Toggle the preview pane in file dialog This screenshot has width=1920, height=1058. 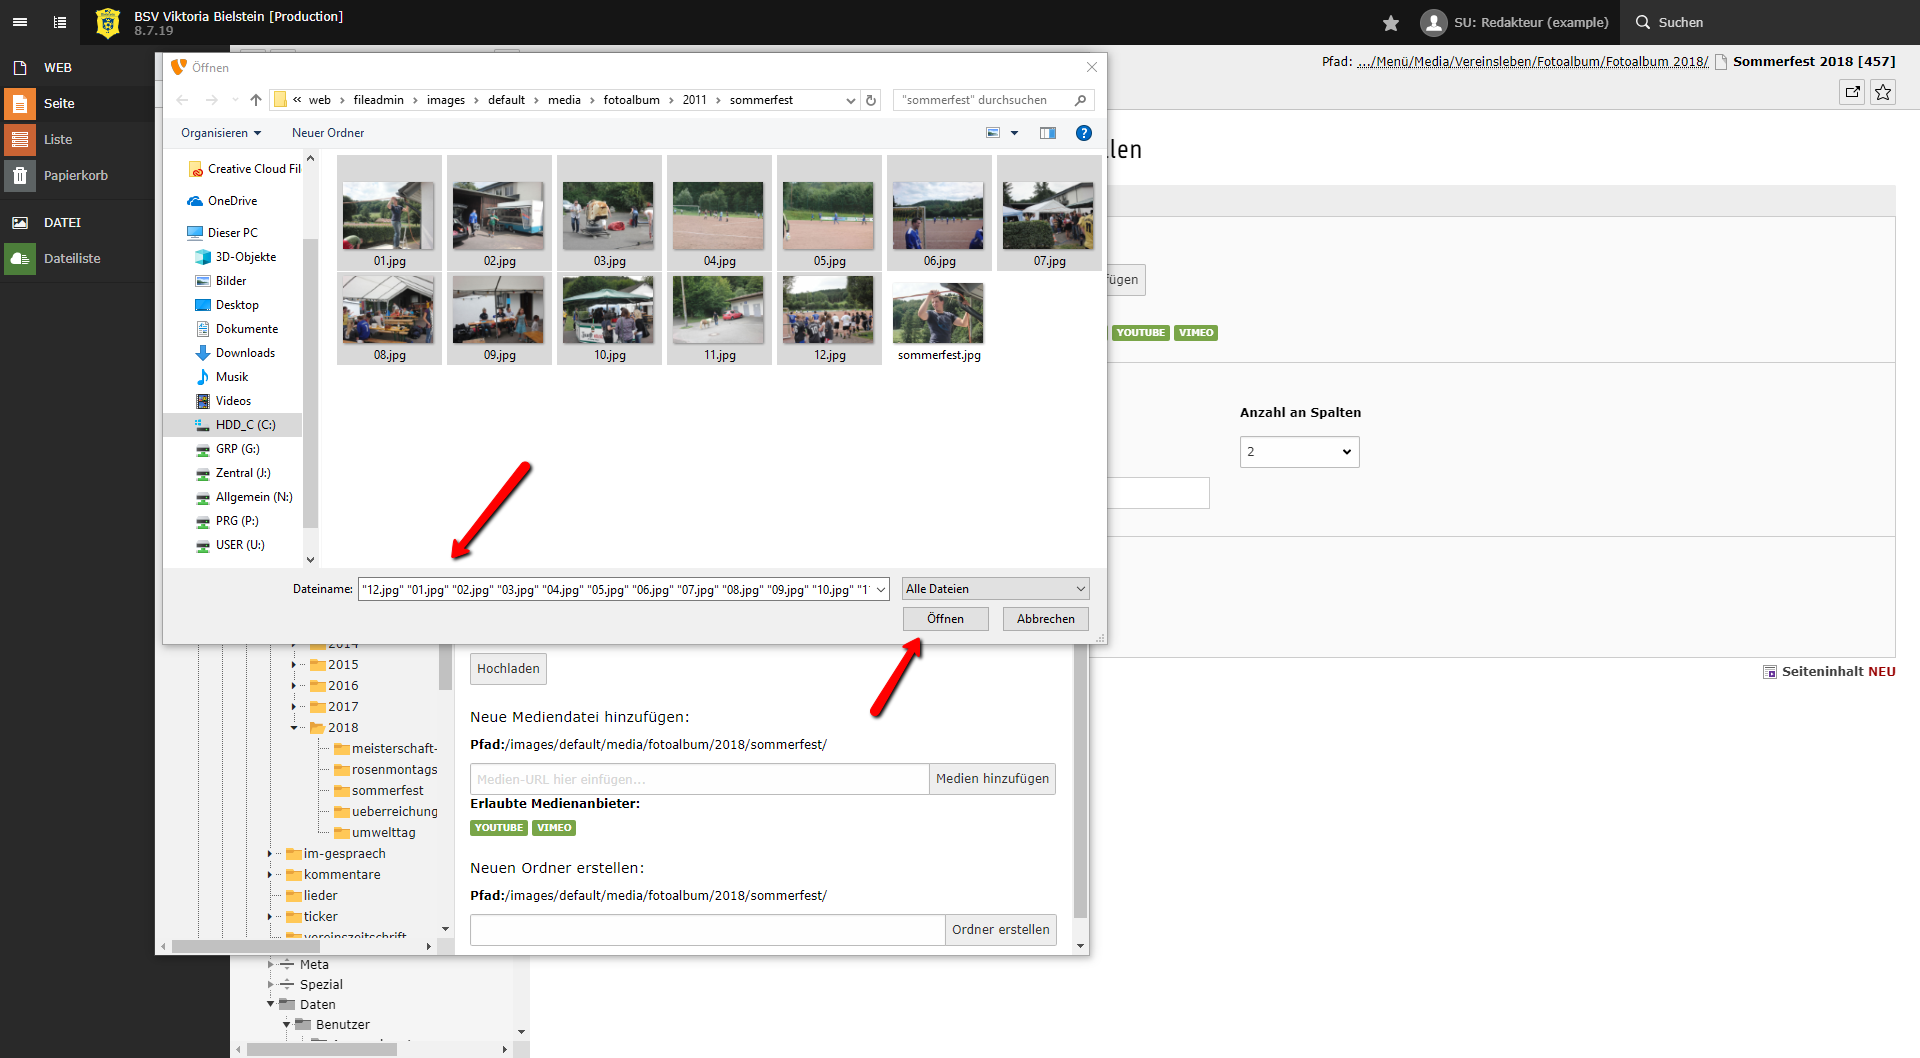click(x=1047, y=133)
